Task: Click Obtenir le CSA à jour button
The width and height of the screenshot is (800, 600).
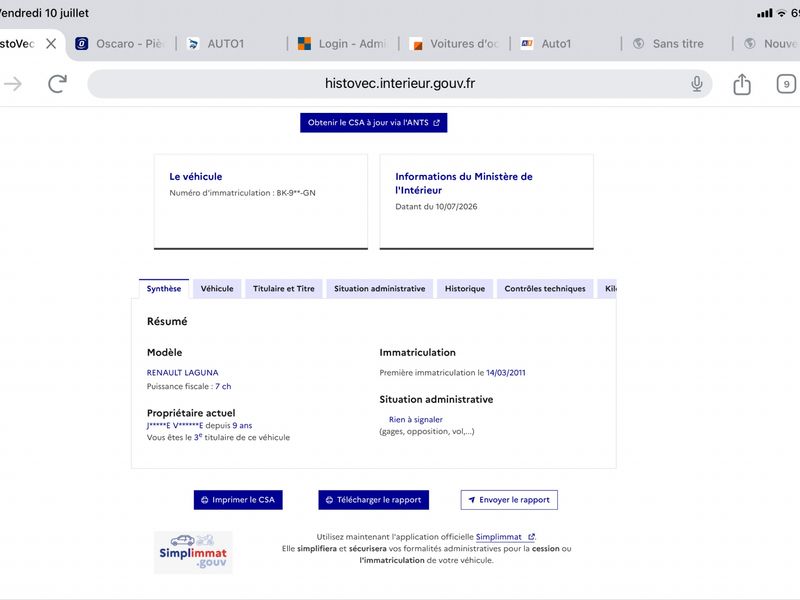Action: [373, 123]
